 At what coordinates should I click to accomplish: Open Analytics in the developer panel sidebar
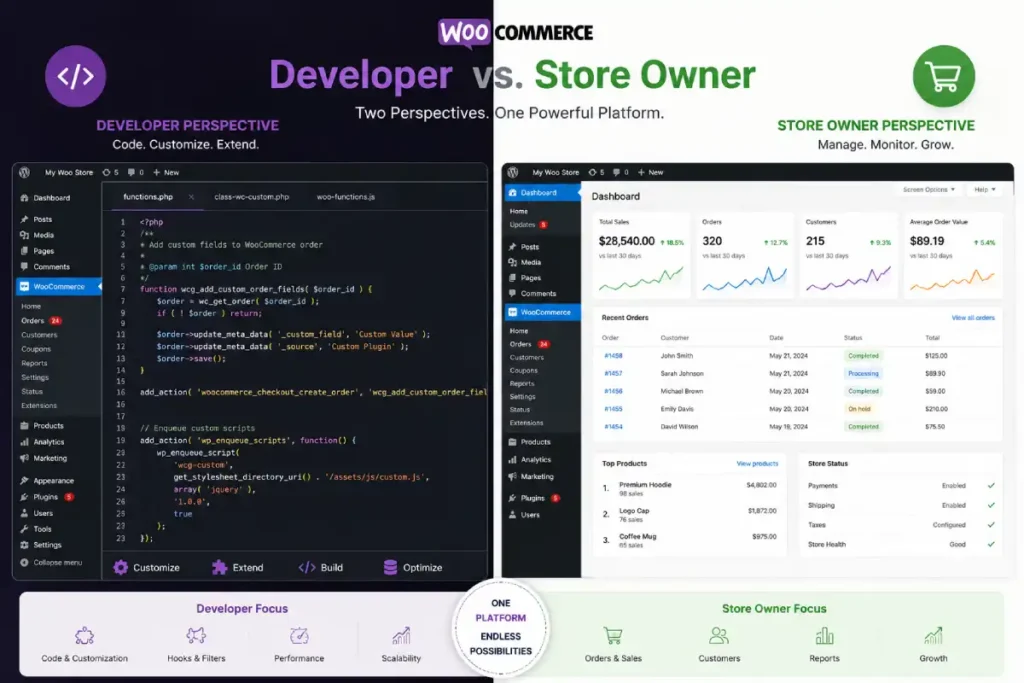pyautogui.click(x=42, y=442)
